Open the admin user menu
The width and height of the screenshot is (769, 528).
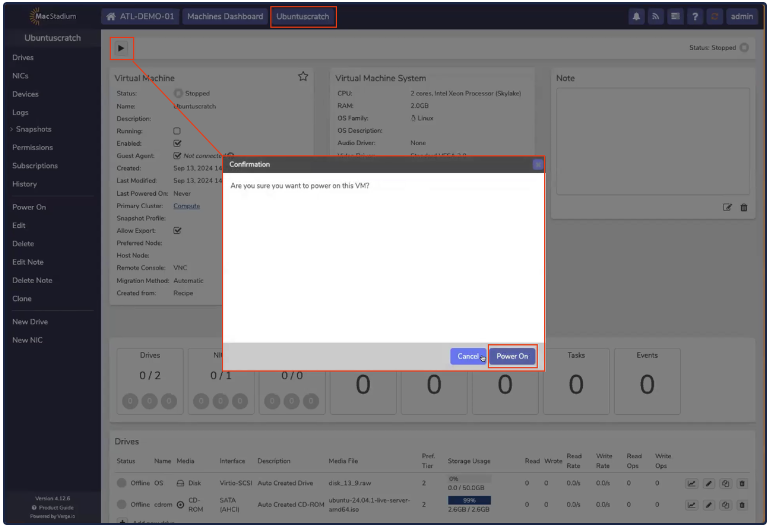click(x=741, y=16)
